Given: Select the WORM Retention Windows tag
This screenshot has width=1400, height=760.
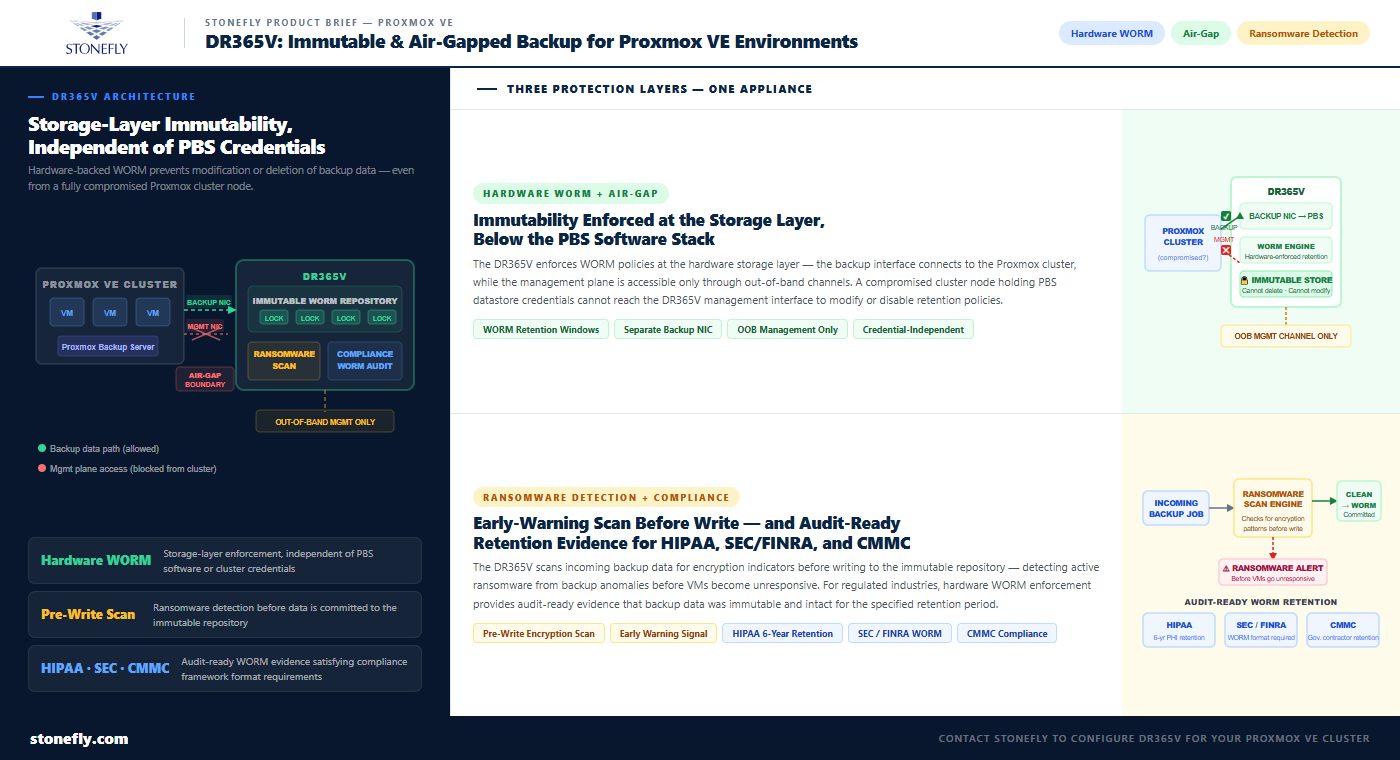Looking at the screenshot, I should (541, 329).
